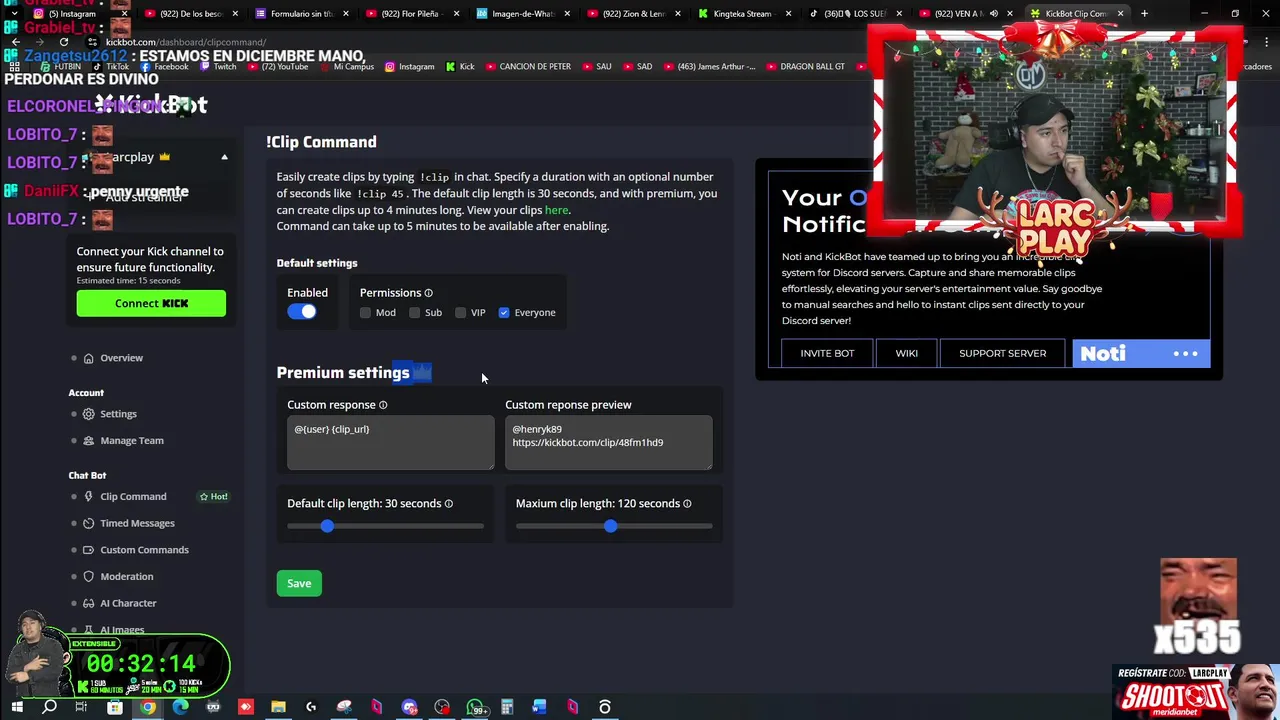Check the Mod permission checkbox
Viewport: 1280px width, 720px height.
[x=365, y=313]
